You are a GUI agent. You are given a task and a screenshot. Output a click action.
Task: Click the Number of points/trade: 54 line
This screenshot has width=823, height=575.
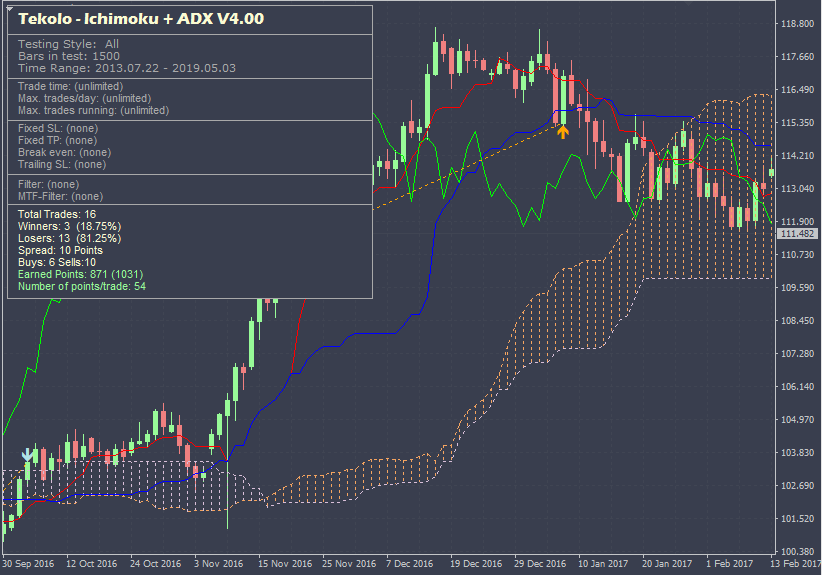82,286
